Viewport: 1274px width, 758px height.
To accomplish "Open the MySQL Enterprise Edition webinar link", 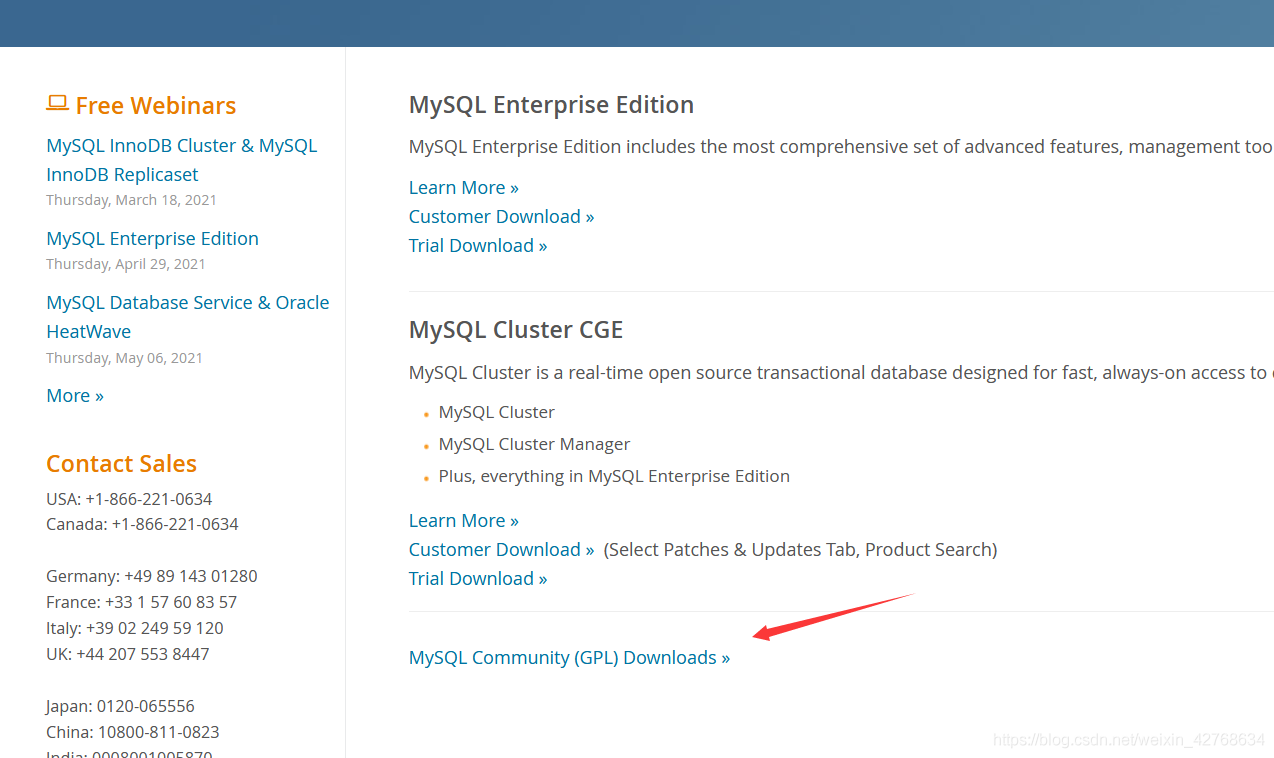I will (152, 238).
